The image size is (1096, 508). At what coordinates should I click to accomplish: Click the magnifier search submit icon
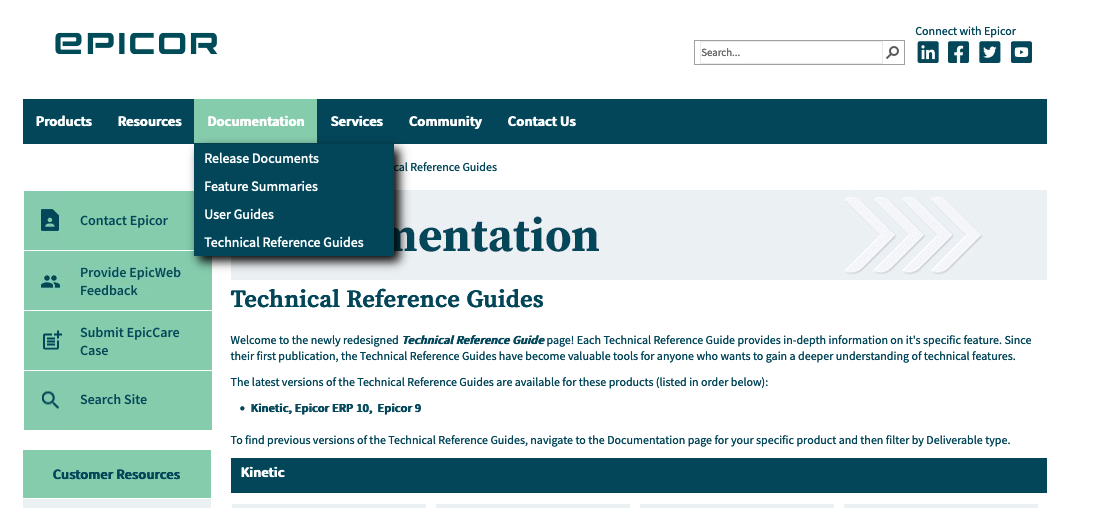coord(893,52)
